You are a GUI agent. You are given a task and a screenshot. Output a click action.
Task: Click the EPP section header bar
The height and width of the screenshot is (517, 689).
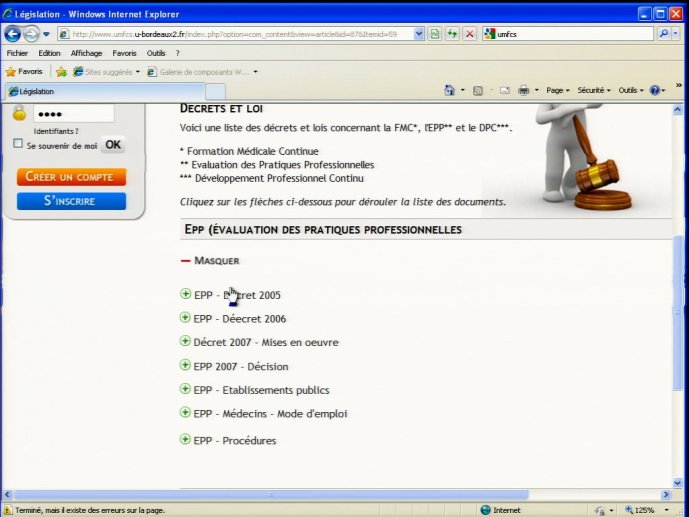(426, 229)
